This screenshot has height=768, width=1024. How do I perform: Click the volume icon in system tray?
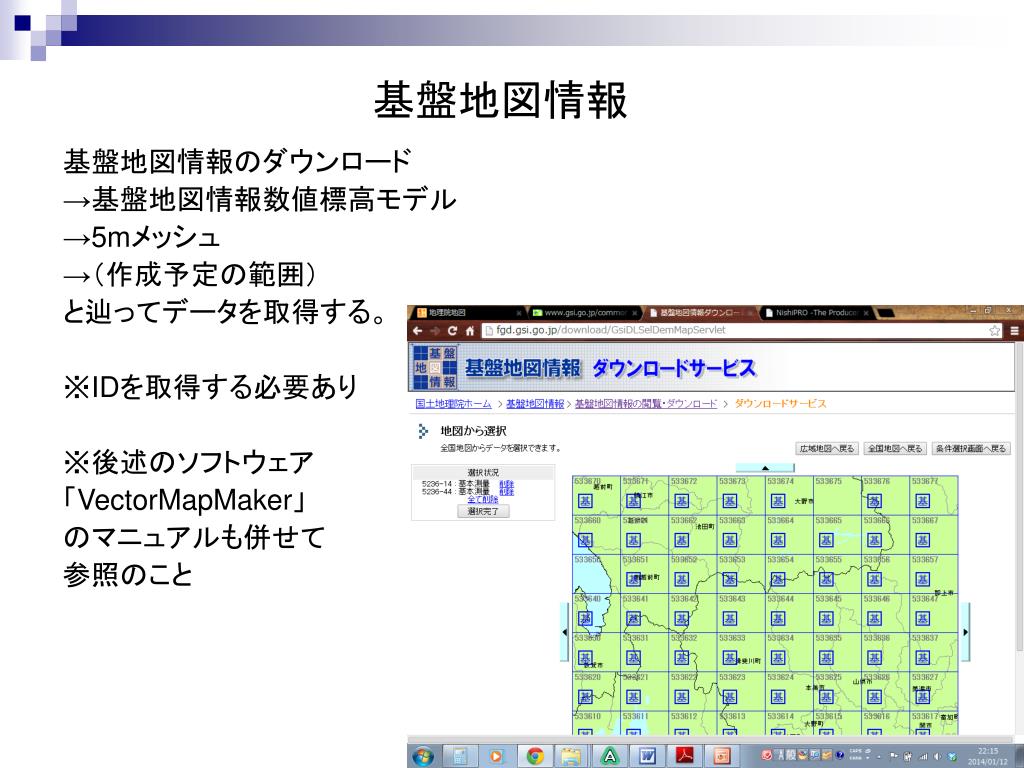coord(938,757)
